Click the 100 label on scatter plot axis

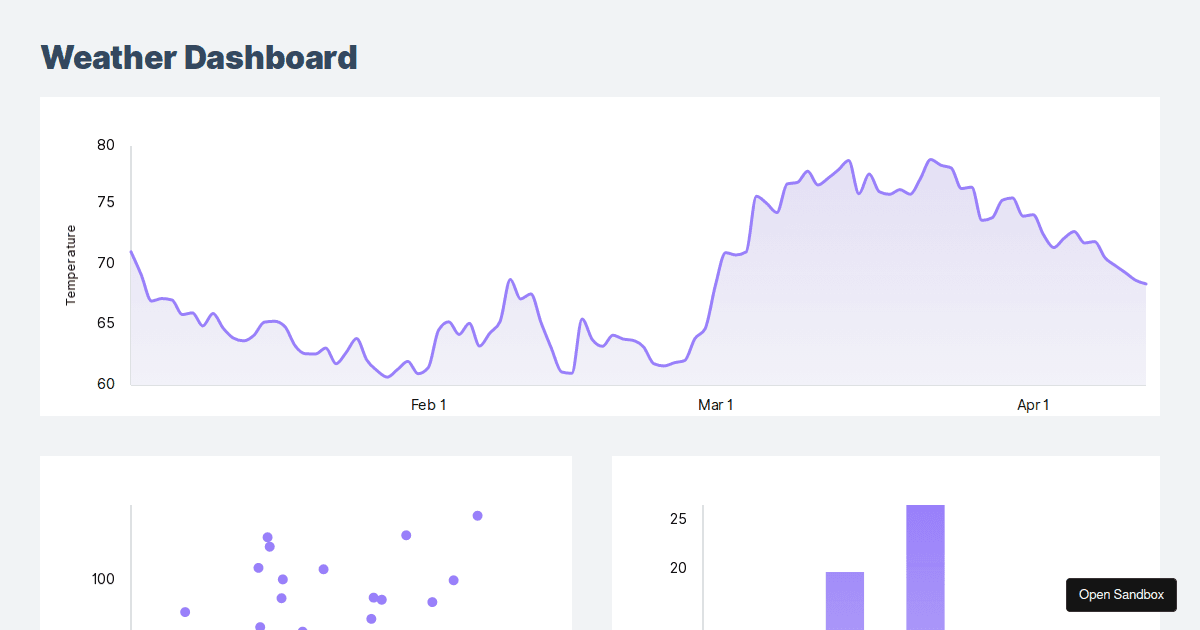point(103,579)
